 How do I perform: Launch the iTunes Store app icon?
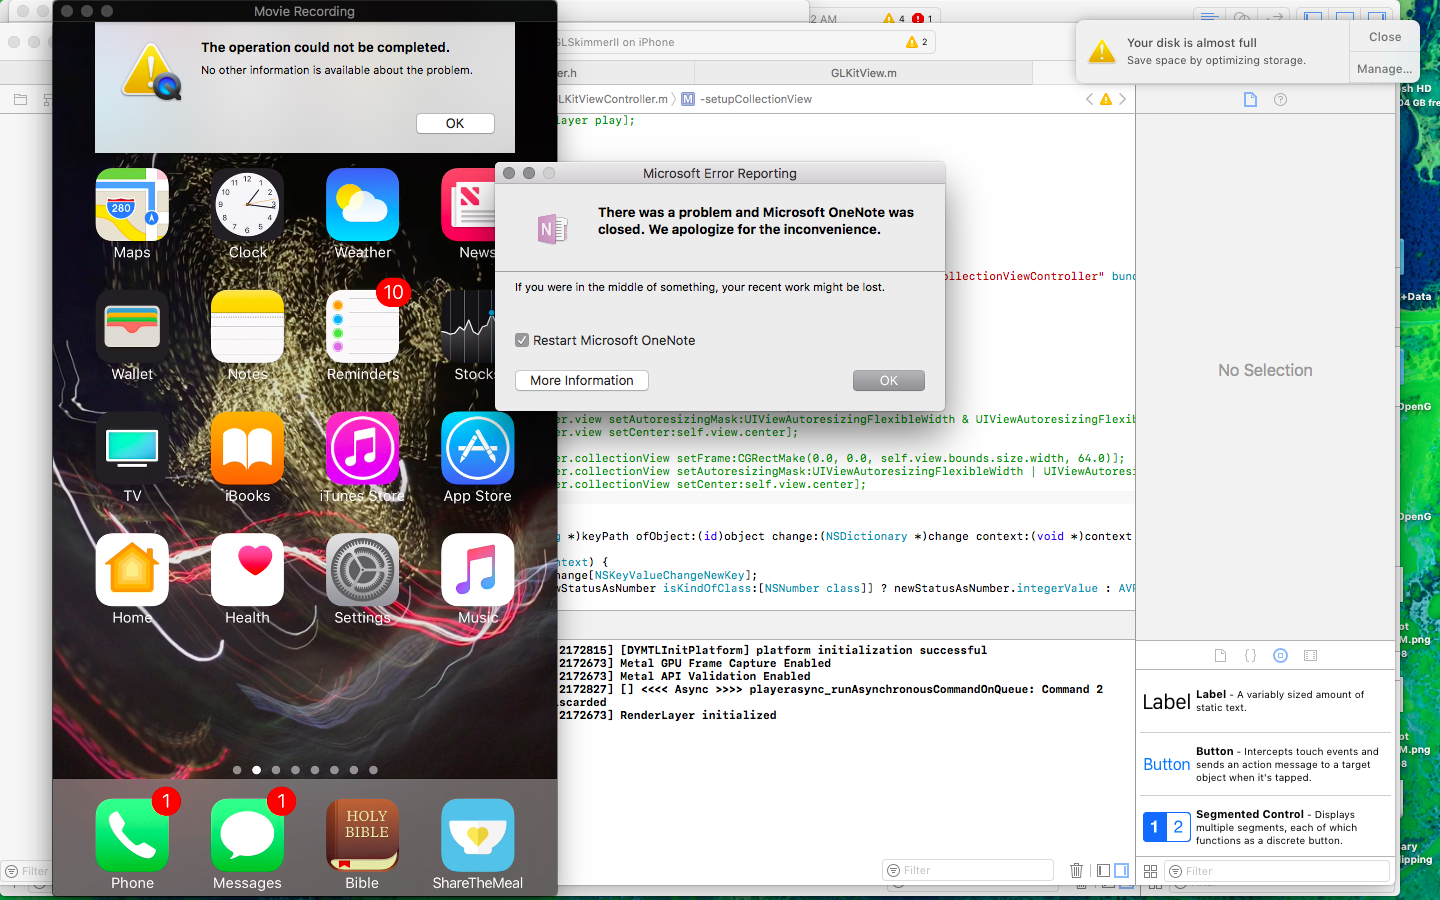362,449
